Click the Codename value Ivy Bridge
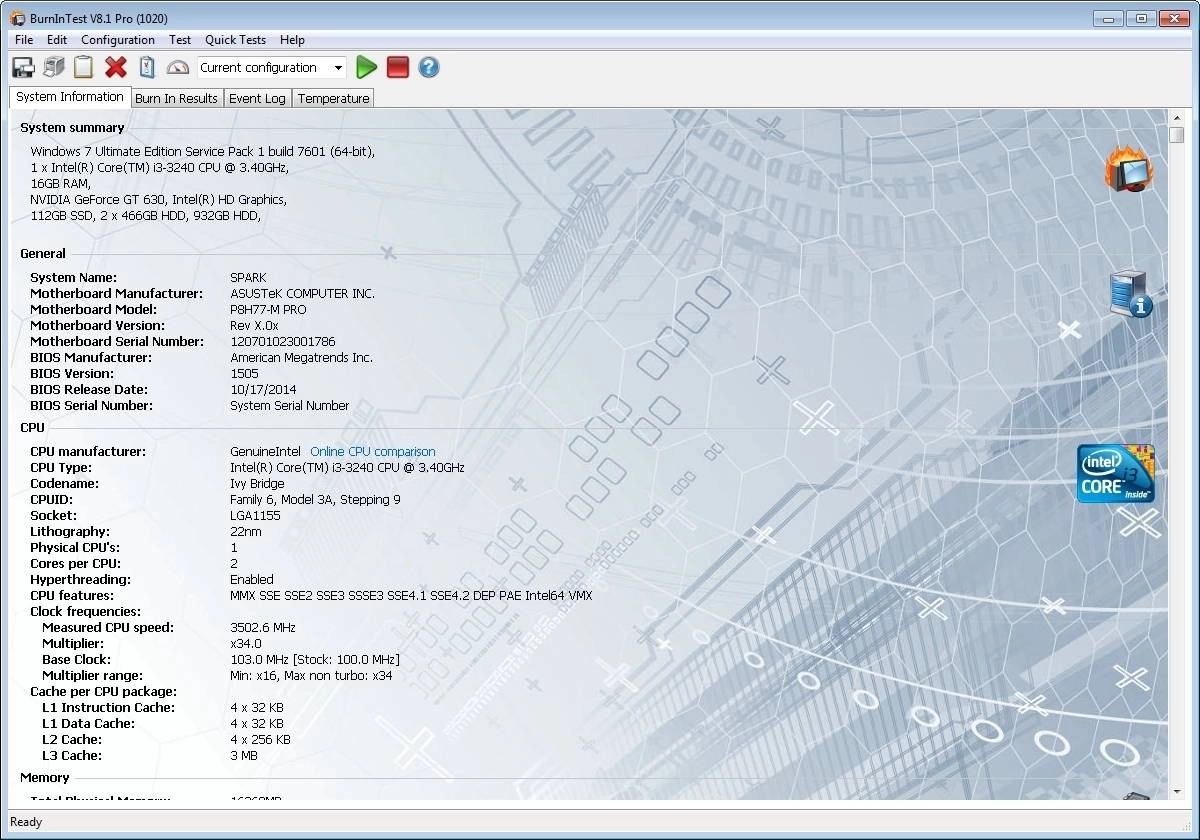This screenshot has height=840, width=1200. tap(257, 484)
